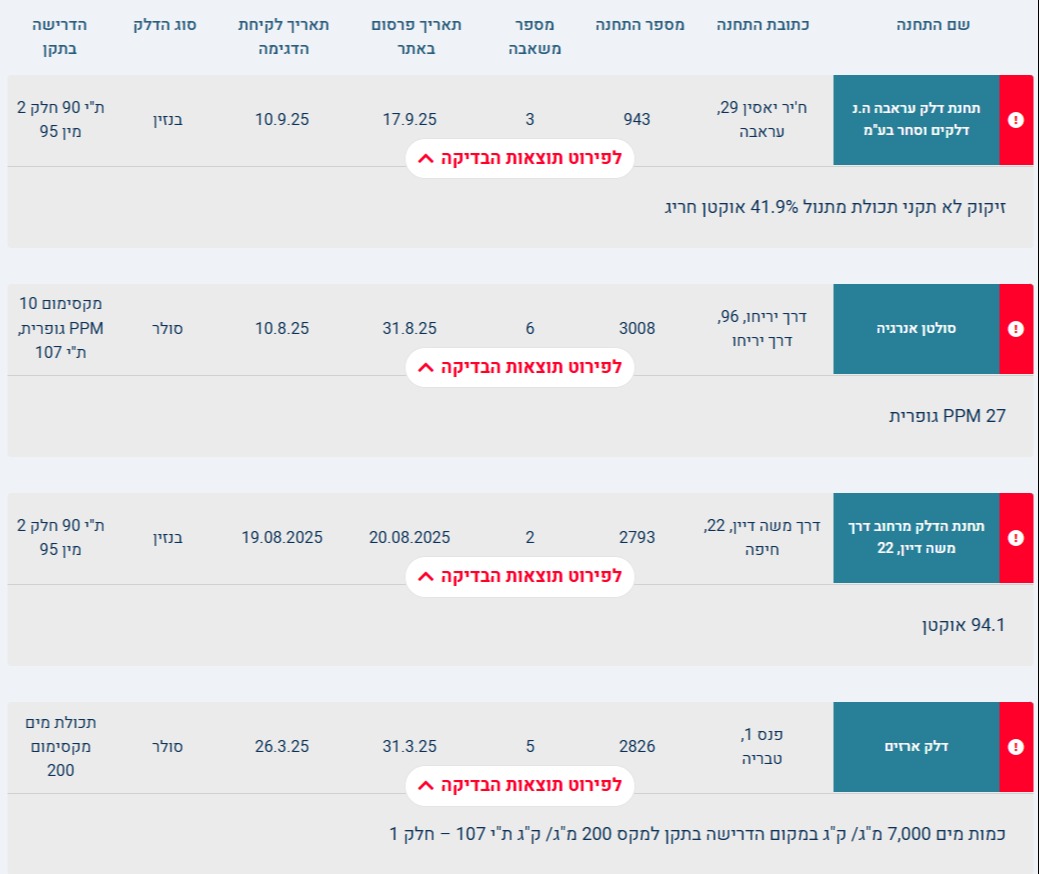Open the סולטן אנרגיה station name cell
1039x874 pixels.
pyautogui.click(x=916, y=329)
